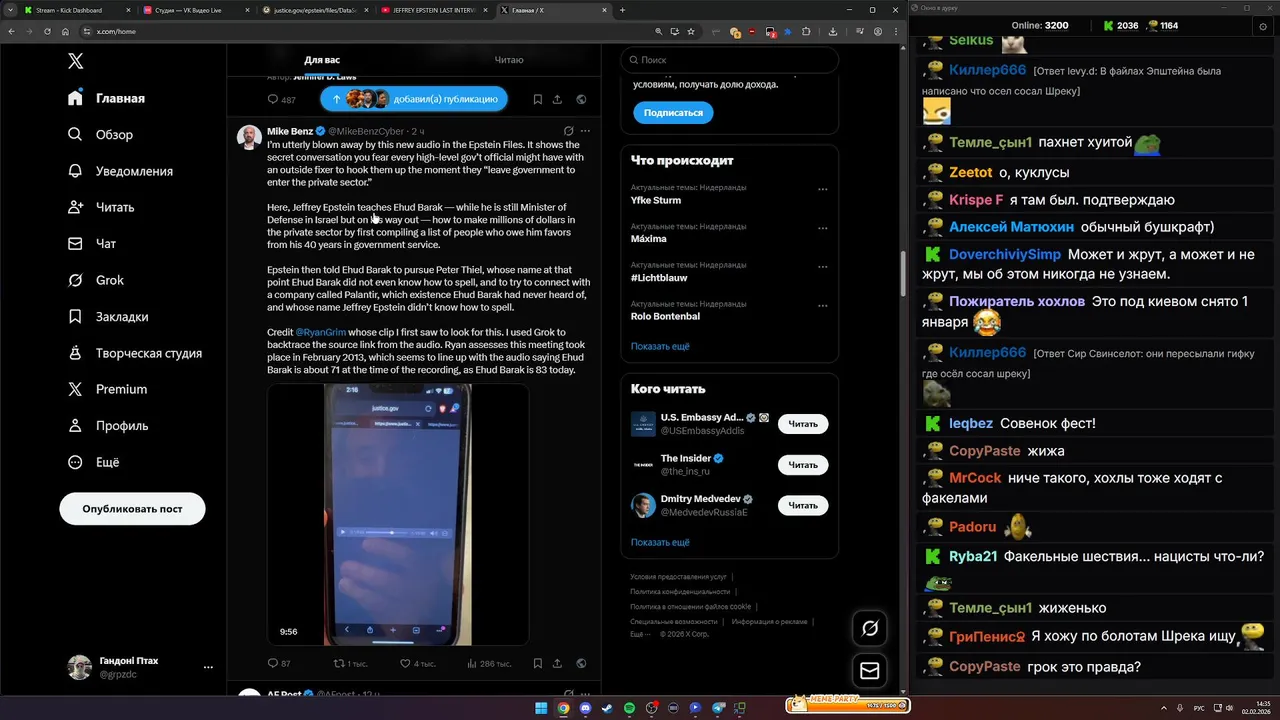Open Grok explain icon on Mike Benz post

pyautogui.click(x=568, y=131)
